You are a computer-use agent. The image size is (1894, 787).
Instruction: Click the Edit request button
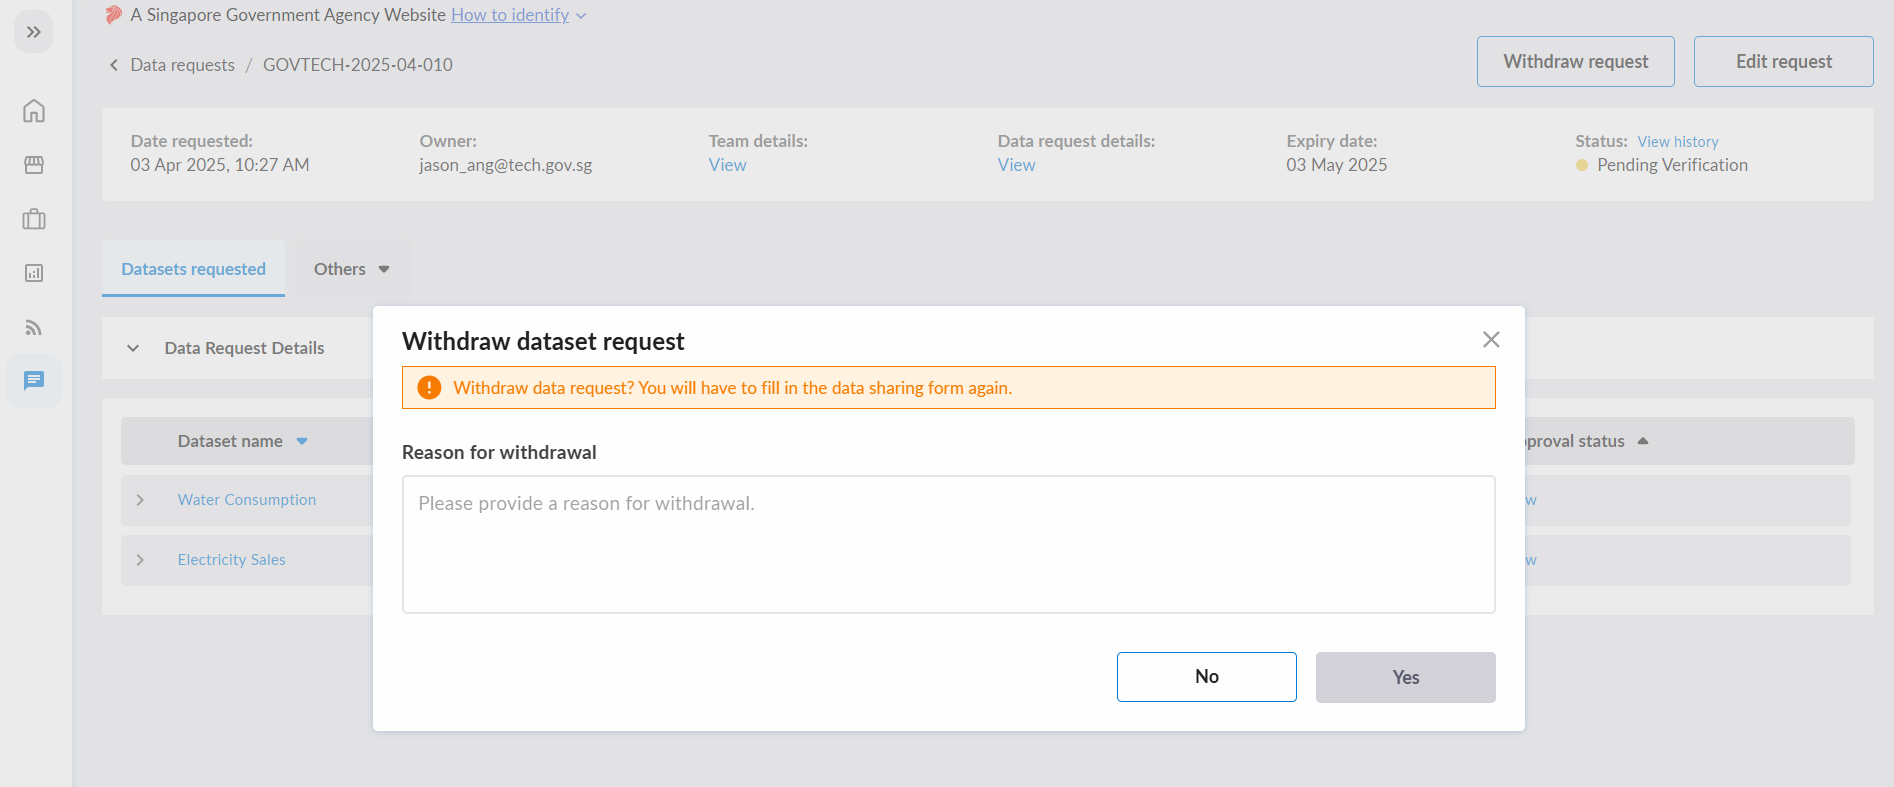coord(1784,62)
